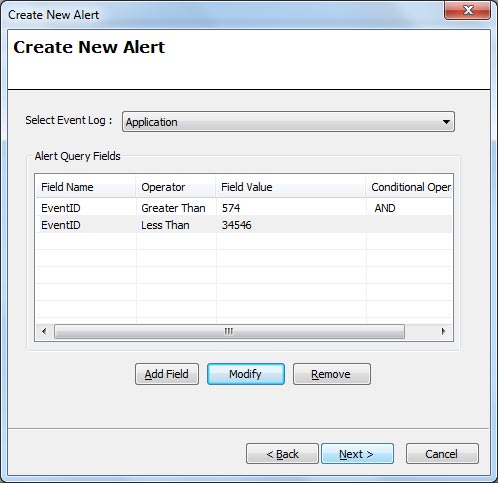Click the Add Field button
498x483 pixels.
(x=167, y=374)
